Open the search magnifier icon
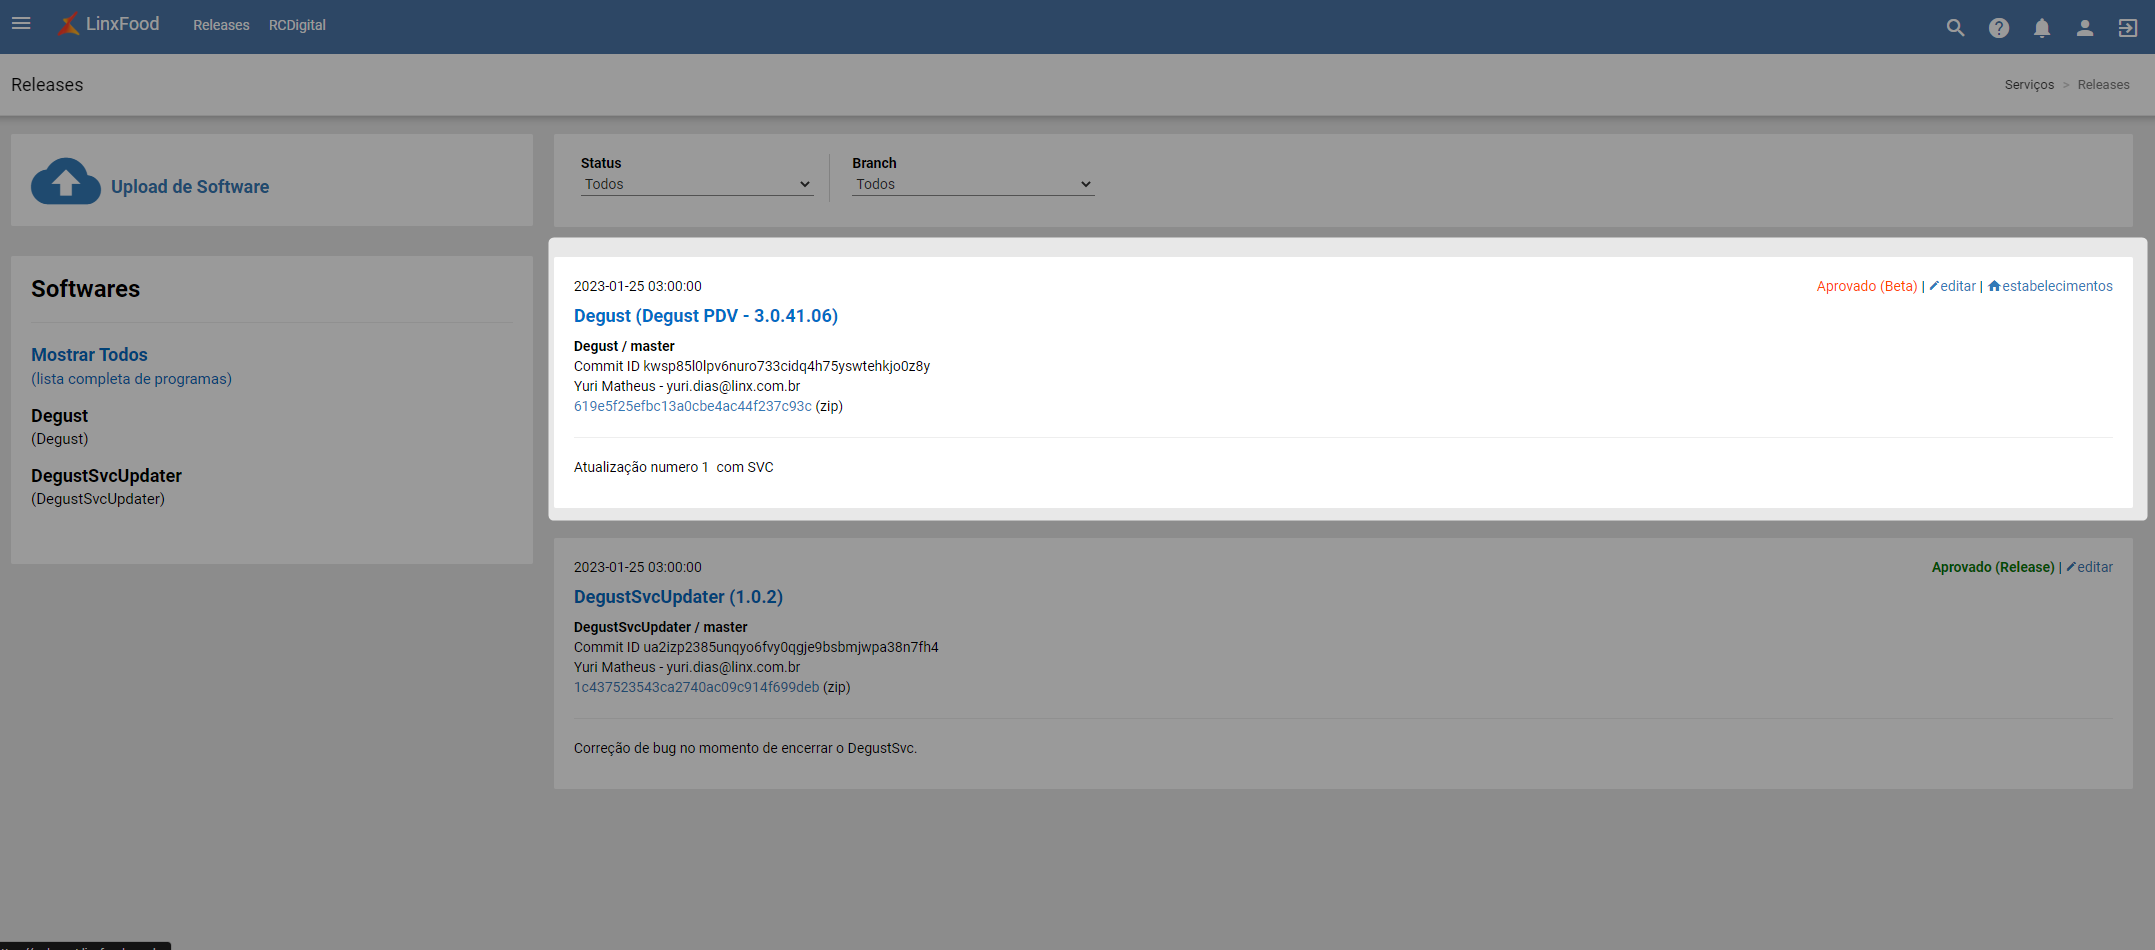2155x950 pixels. tap(1955, 28)
